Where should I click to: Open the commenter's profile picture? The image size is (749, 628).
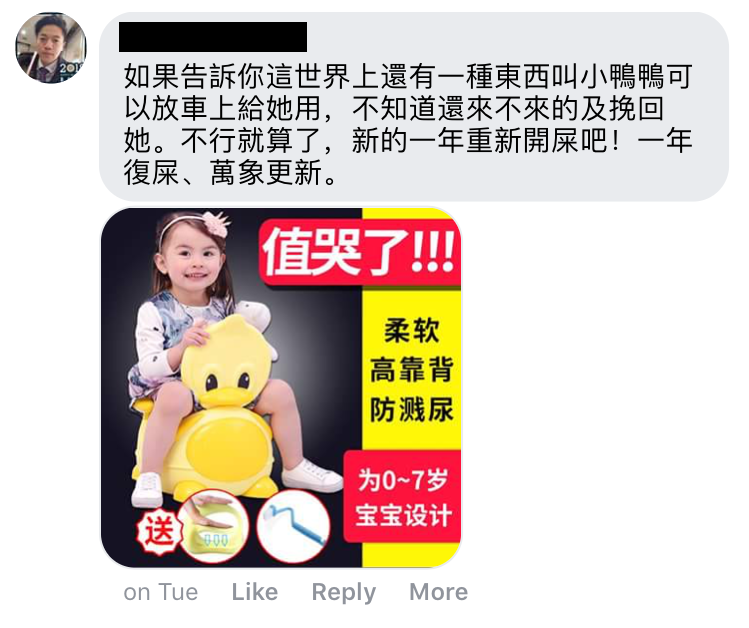(51, 48)
